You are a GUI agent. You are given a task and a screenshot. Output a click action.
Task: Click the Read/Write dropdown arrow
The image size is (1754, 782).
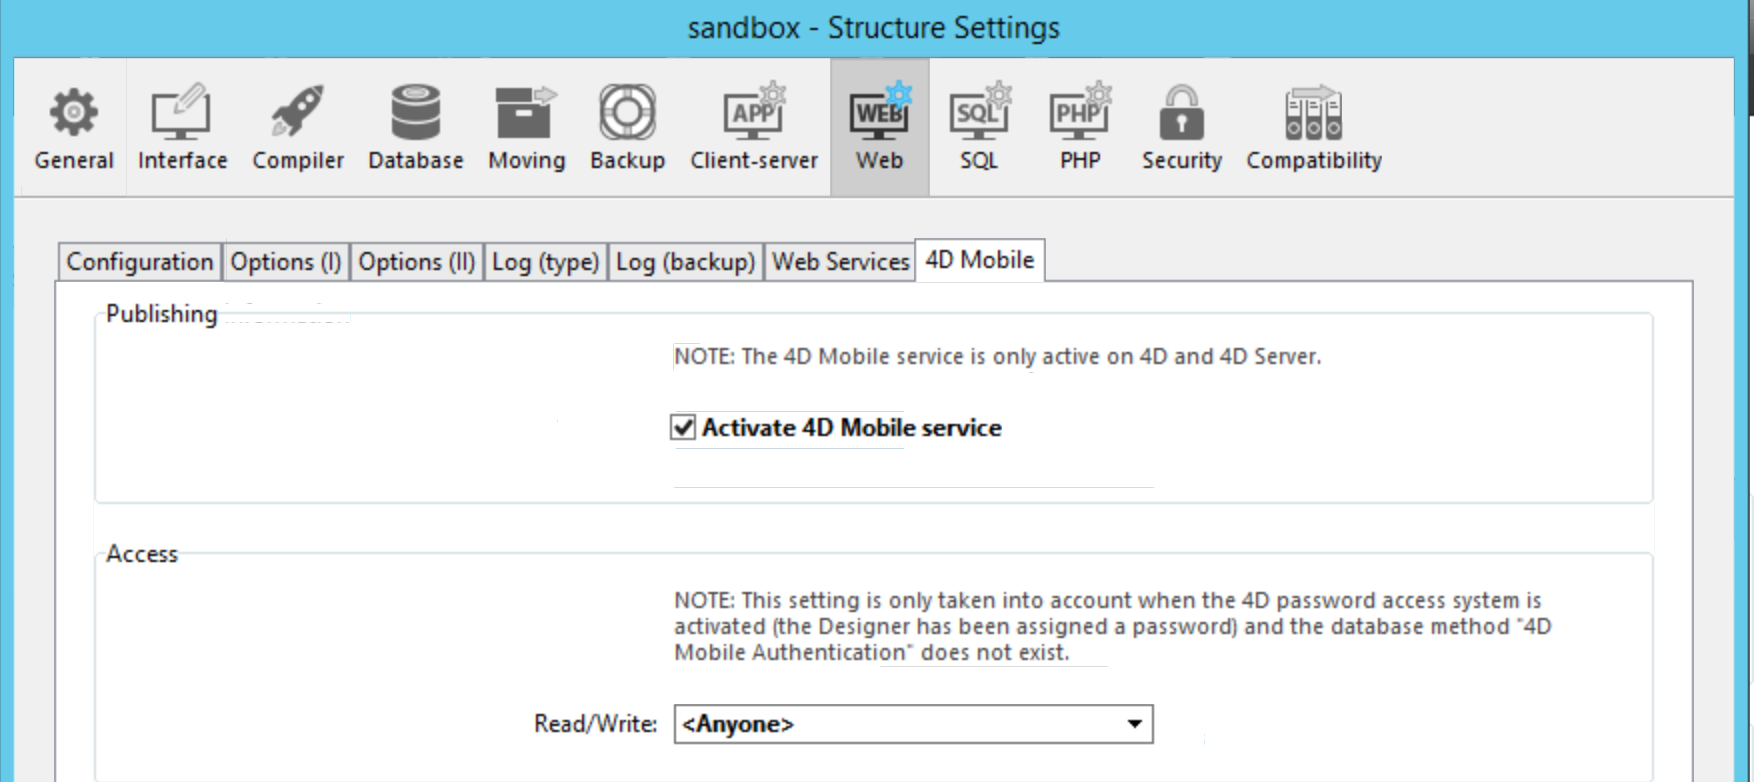(x=1134, y=724)
